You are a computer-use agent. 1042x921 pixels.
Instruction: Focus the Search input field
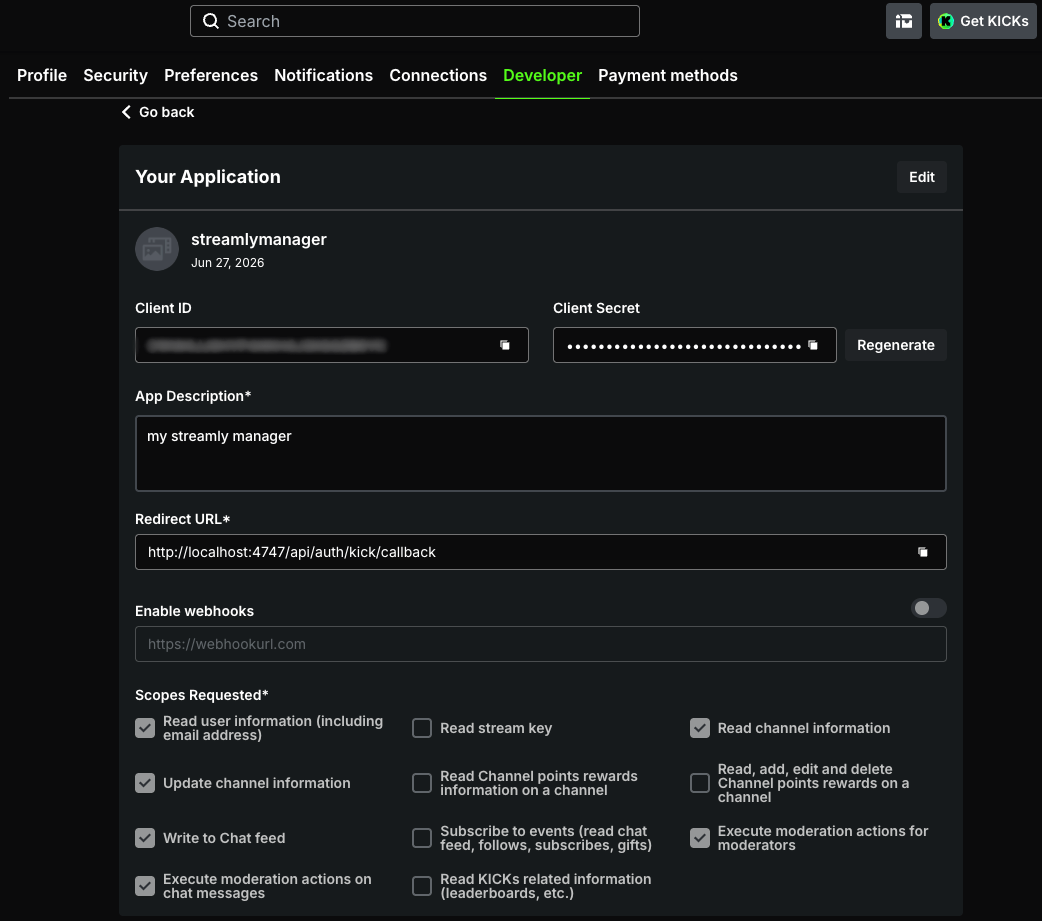(x=415, y=21)
